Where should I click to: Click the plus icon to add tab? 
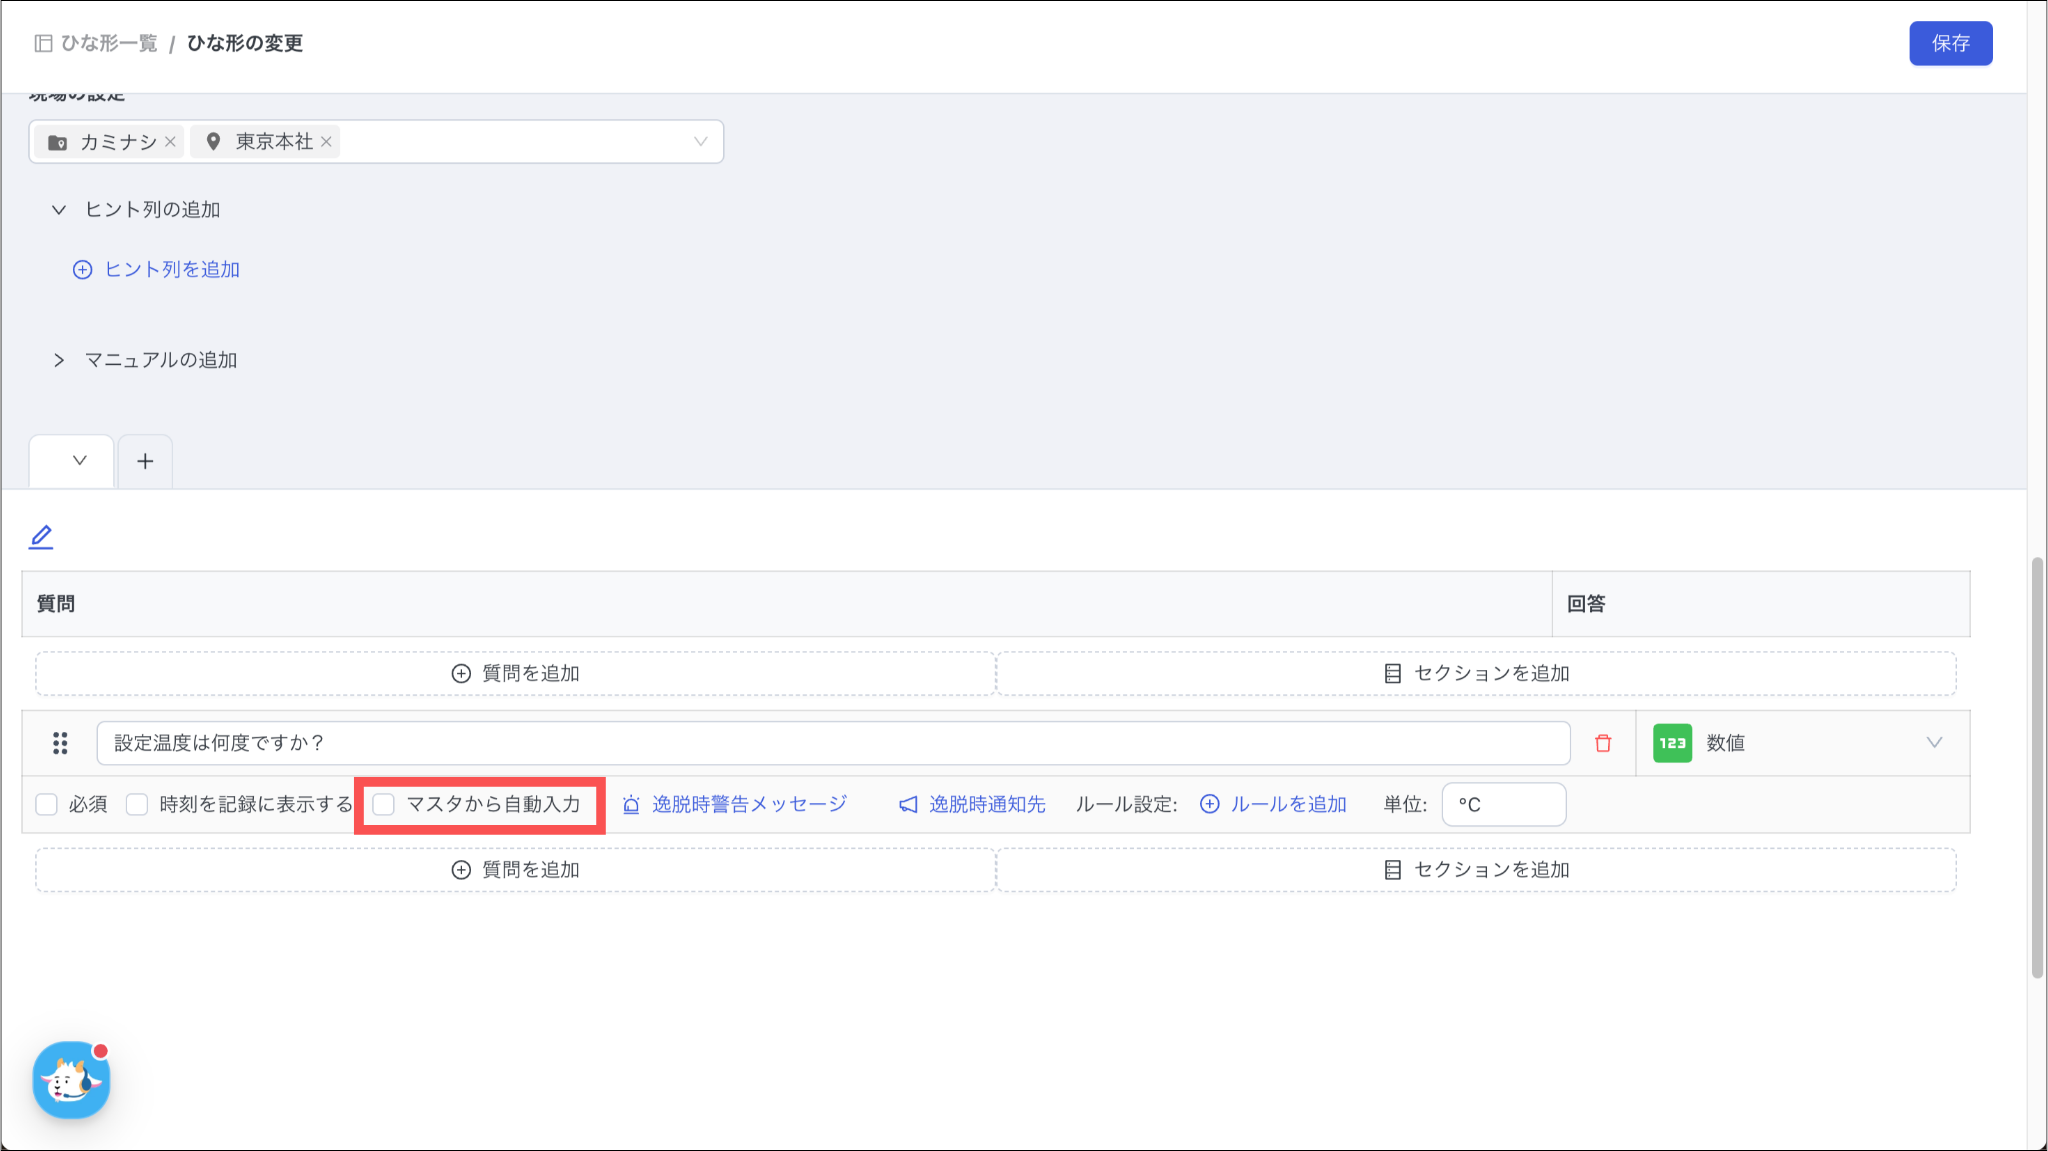[x=145, y=461]
